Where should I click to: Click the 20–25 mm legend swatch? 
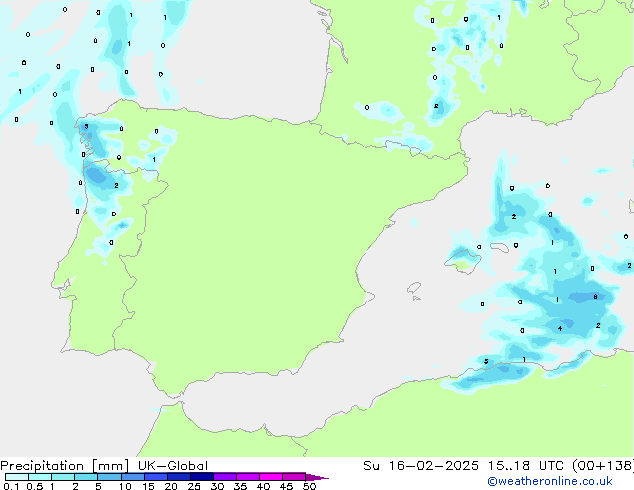(x=179, y=477)
